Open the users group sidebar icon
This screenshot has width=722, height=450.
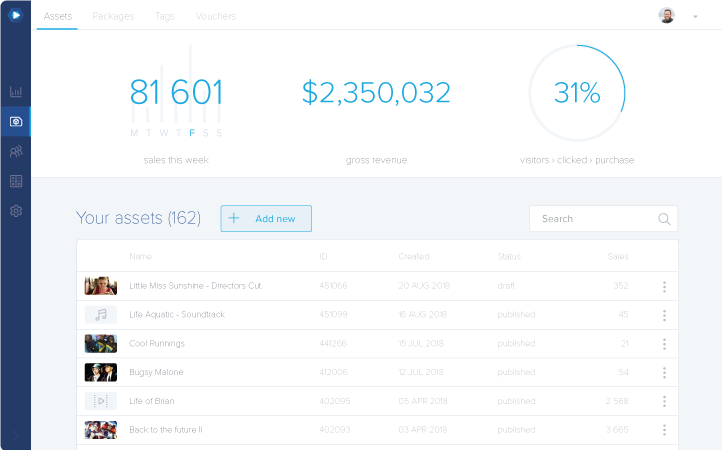click(16, 152)
